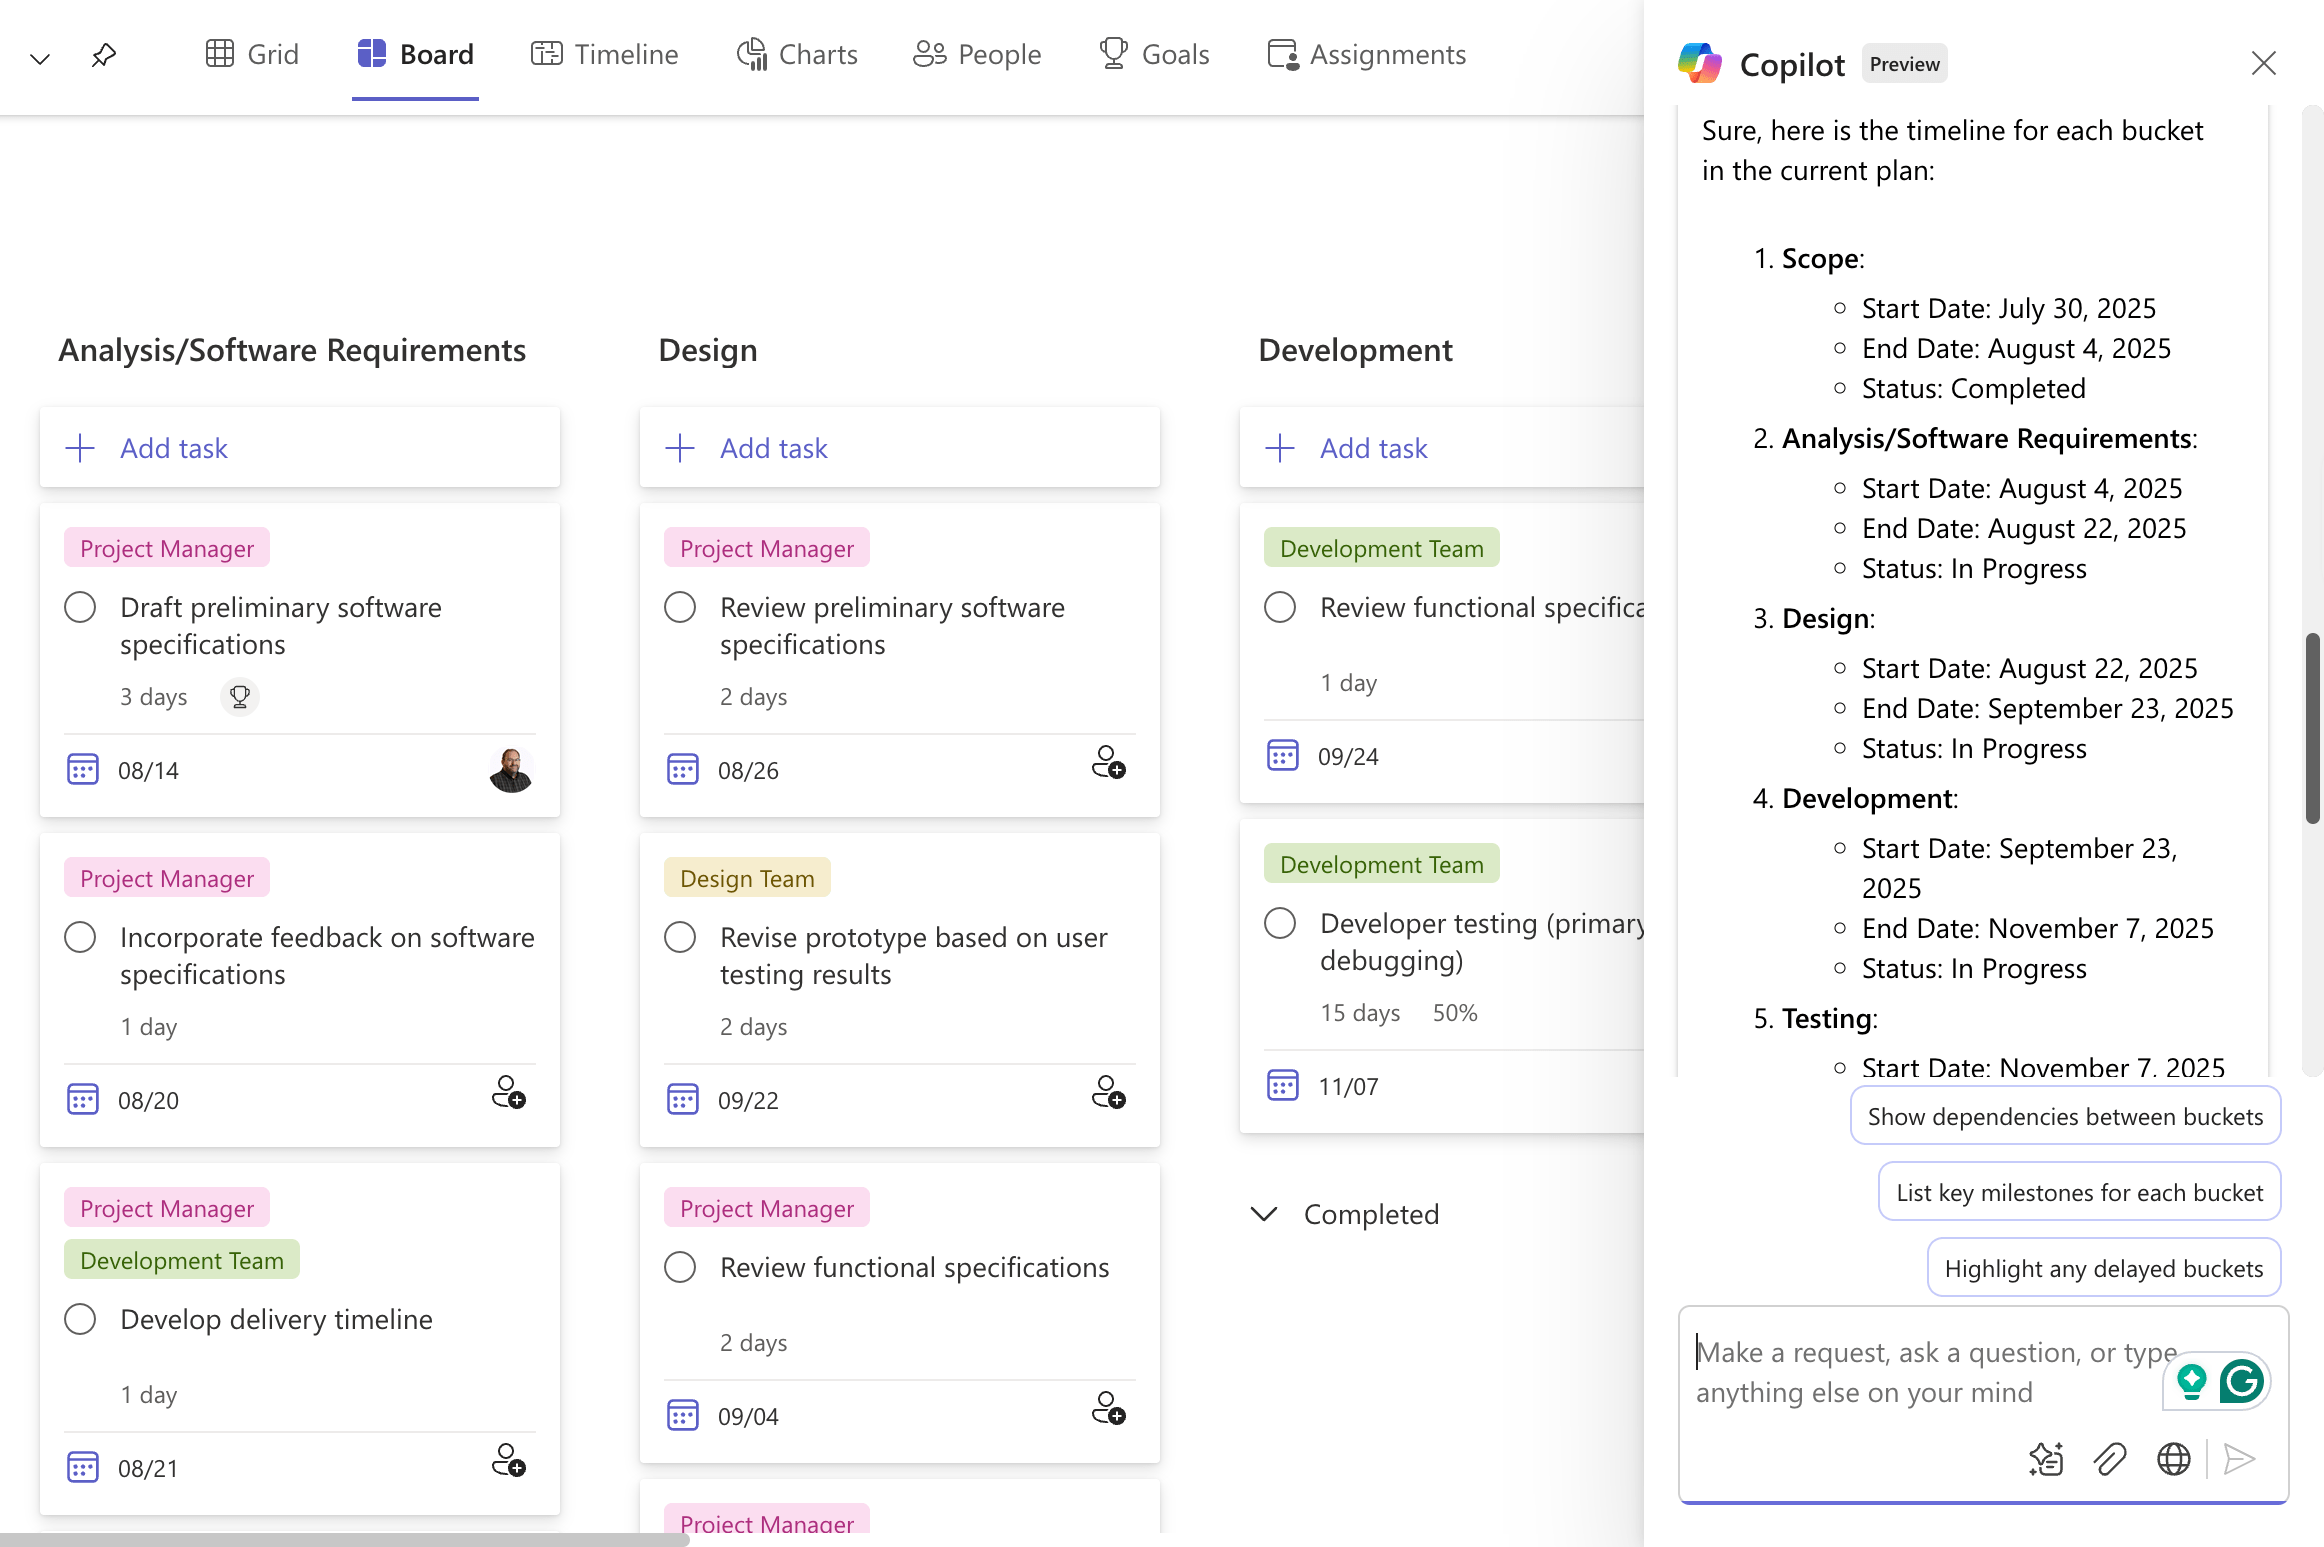
Task: Click the assign-person icon on the 08/26 card
Action: pos(1108,764)
